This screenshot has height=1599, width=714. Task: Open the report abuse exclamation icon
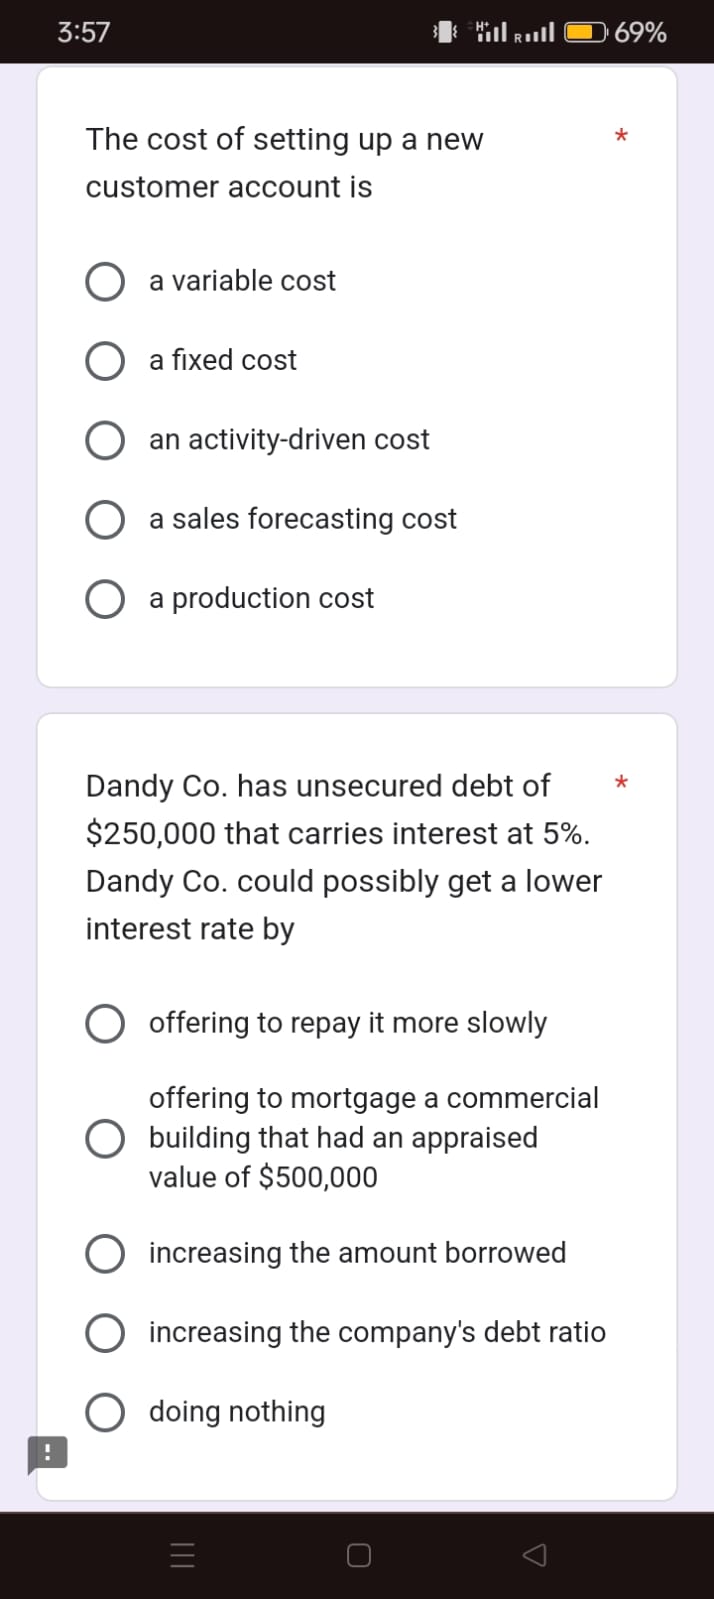[x=46, y=1455]
